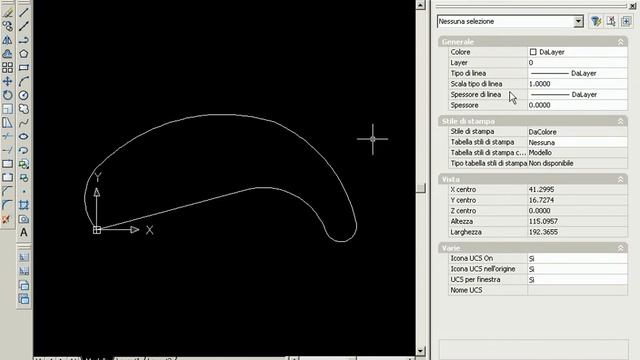
Task: Select the Point tool
Action: point(24,191)
